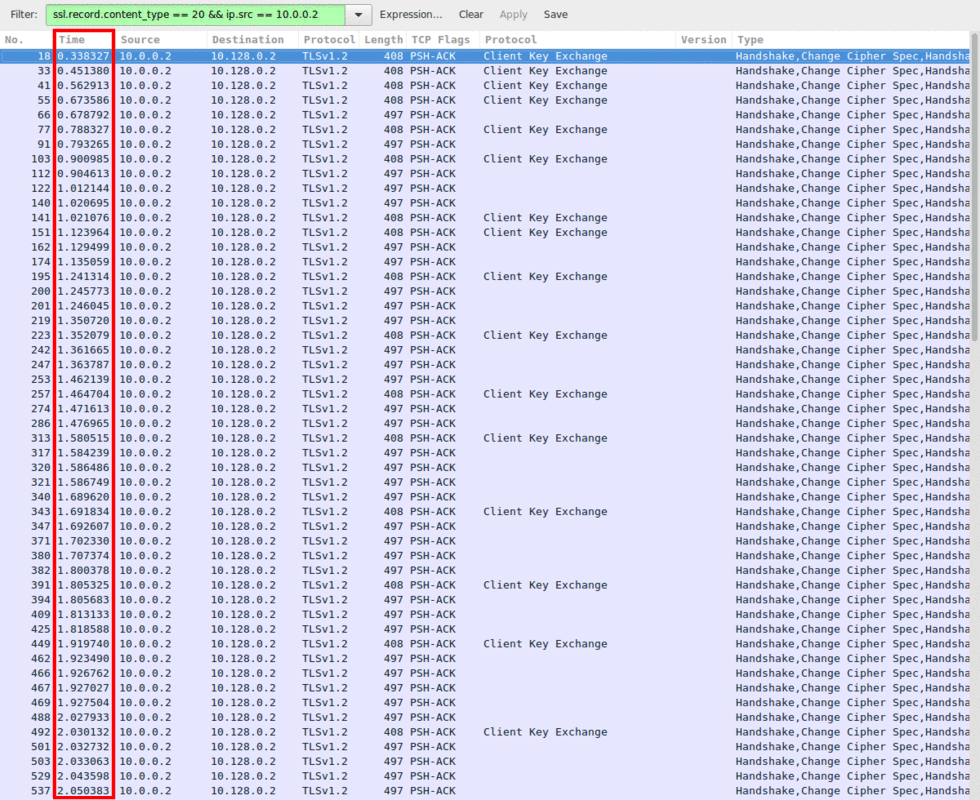
Task: Select packet 242 at time 1.361665
Action: click(485, 350)
